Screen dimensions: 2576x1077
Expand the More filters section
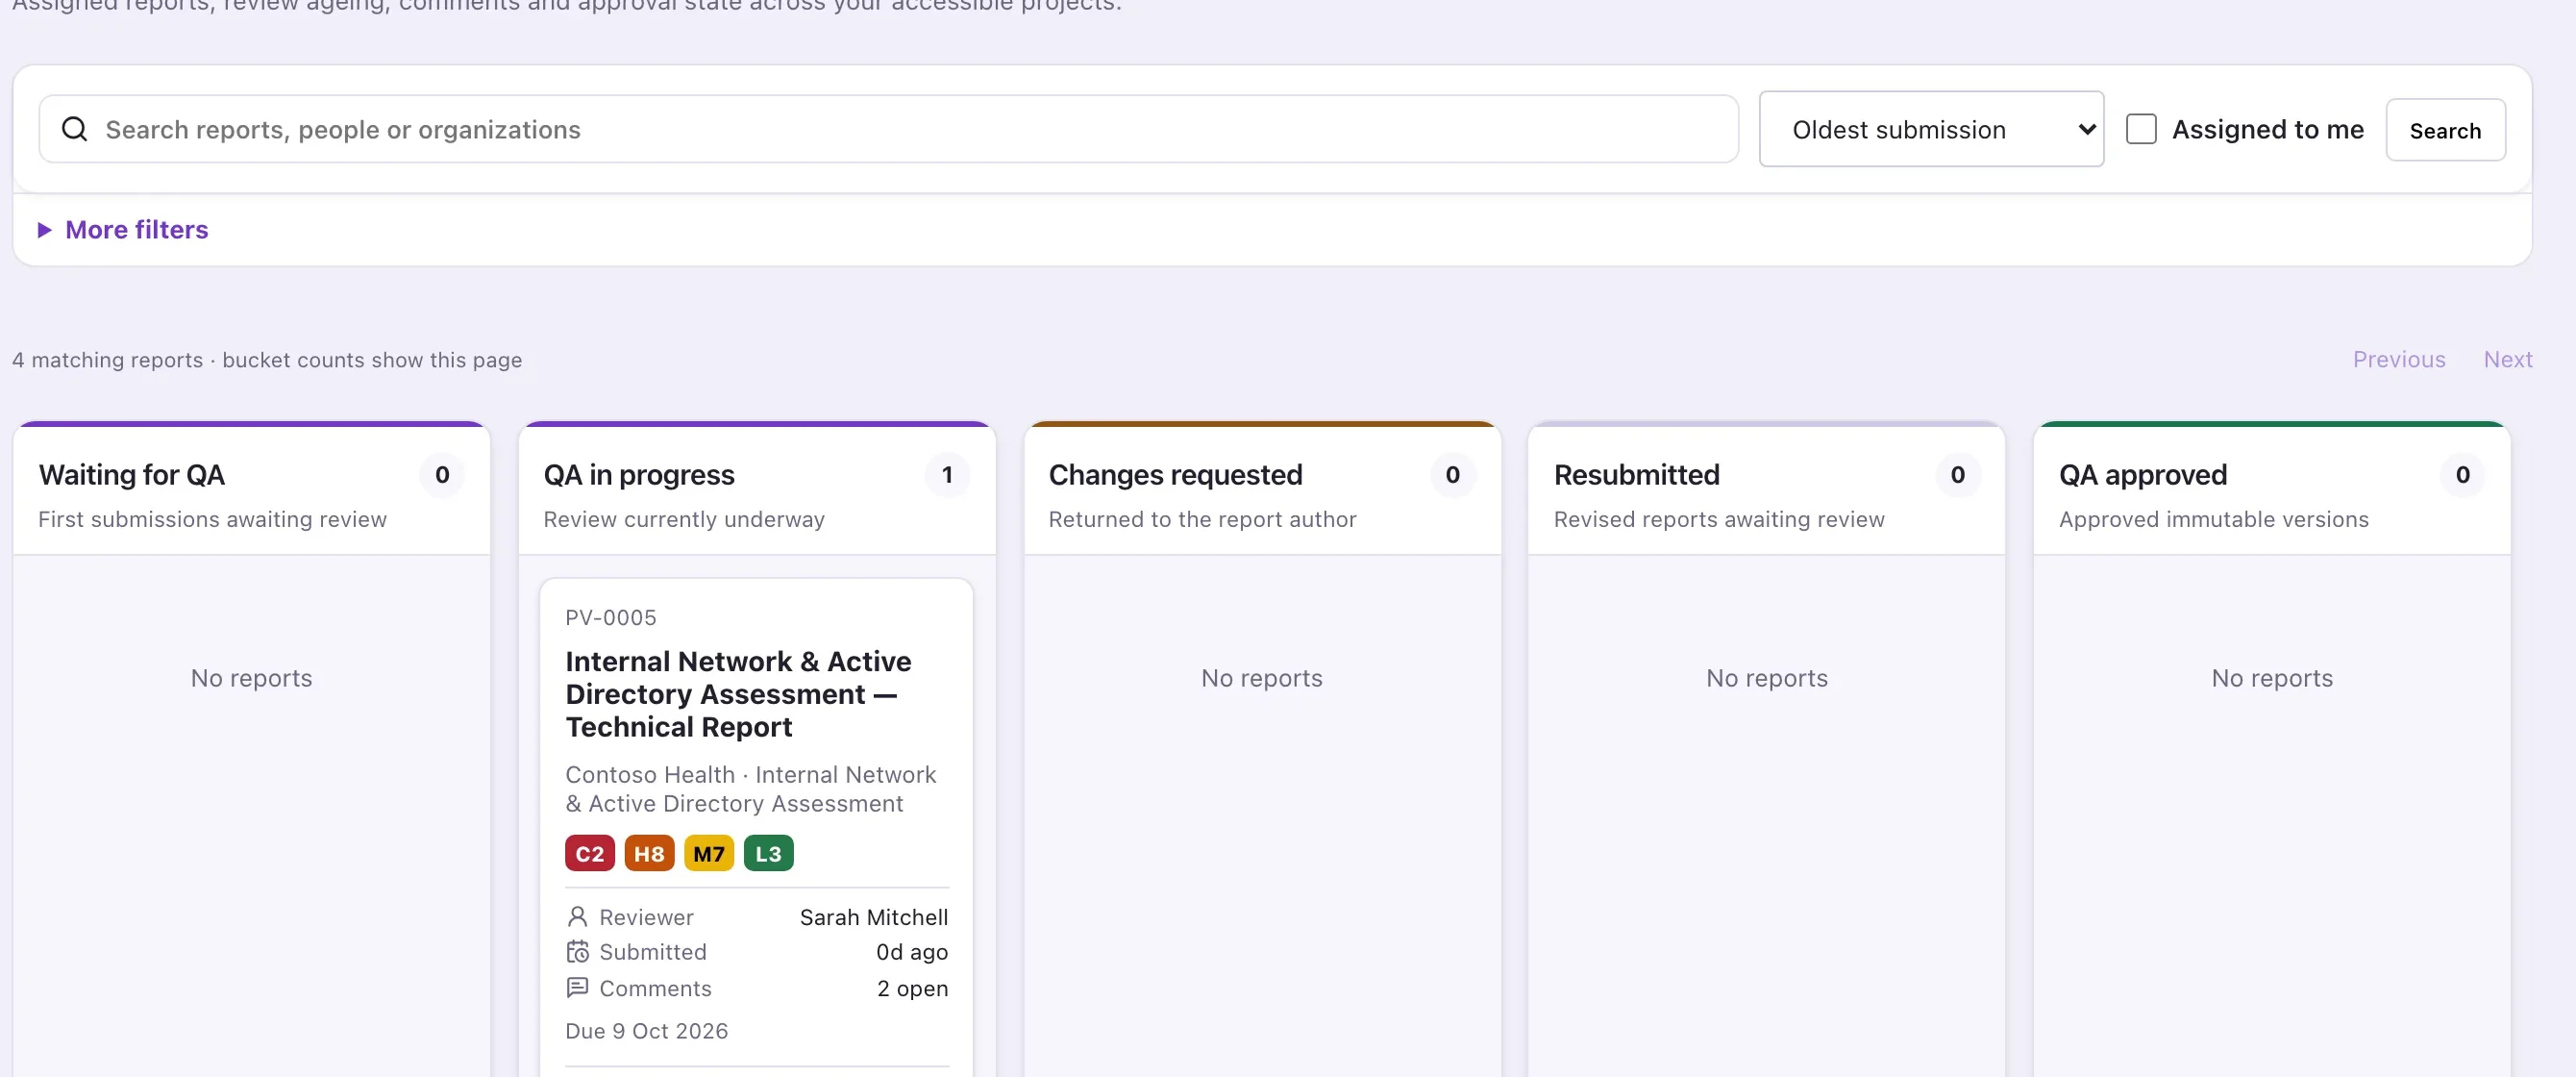pos(123,230)
